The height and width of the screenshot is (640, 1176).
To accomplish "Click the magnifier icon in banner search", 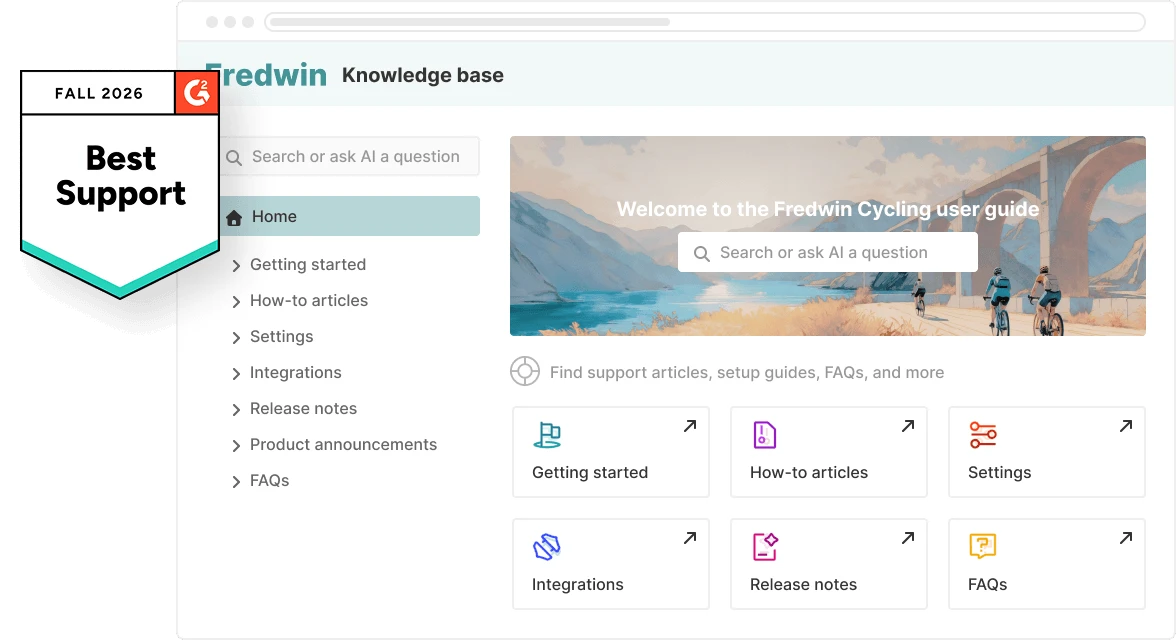I will (701, 254).
